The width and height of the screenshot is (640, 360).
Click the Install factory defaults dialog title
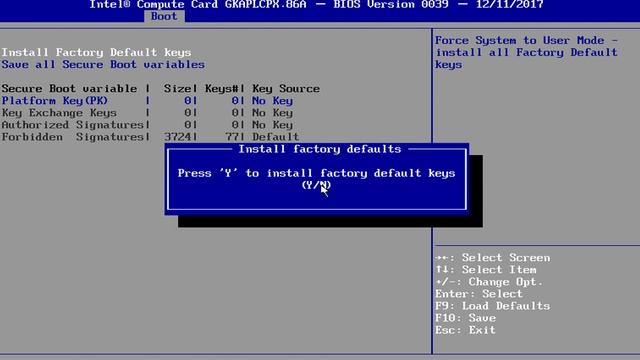pos(320,149)
